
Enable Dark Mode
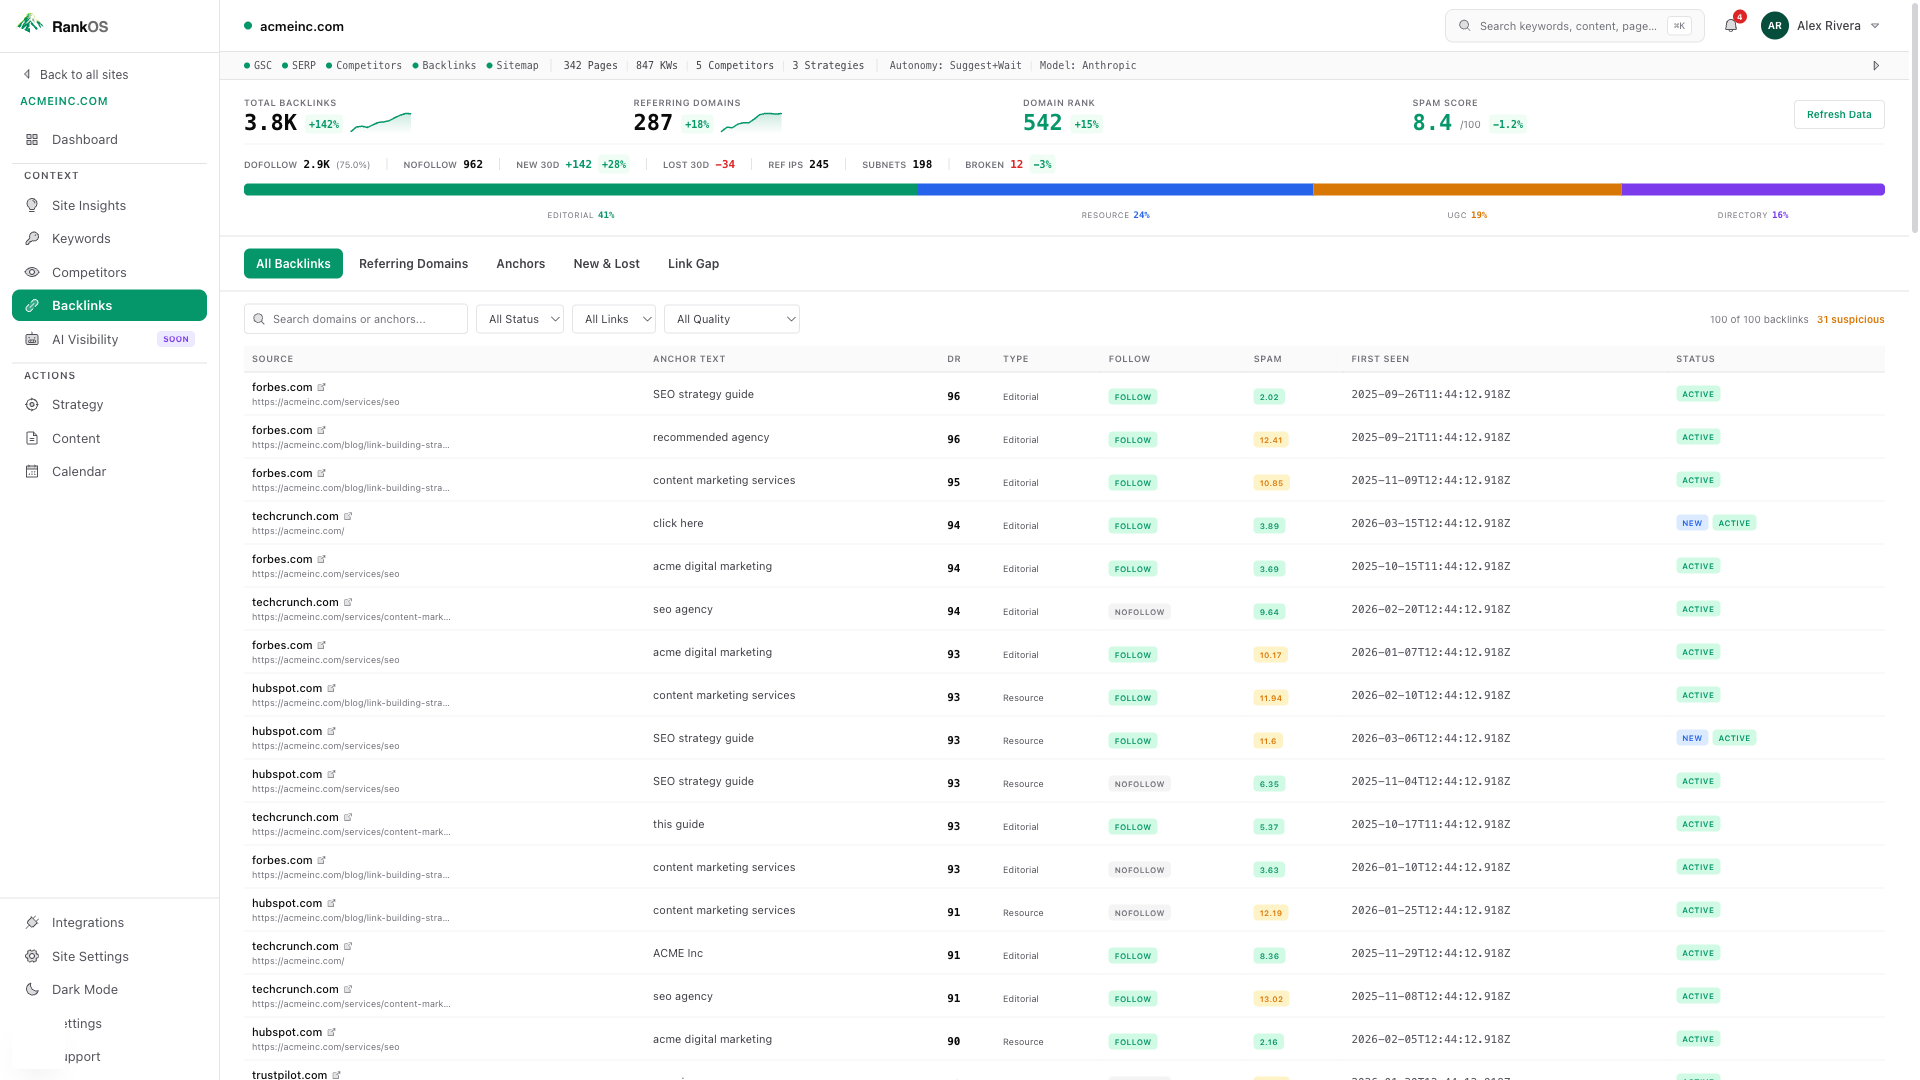83,989
